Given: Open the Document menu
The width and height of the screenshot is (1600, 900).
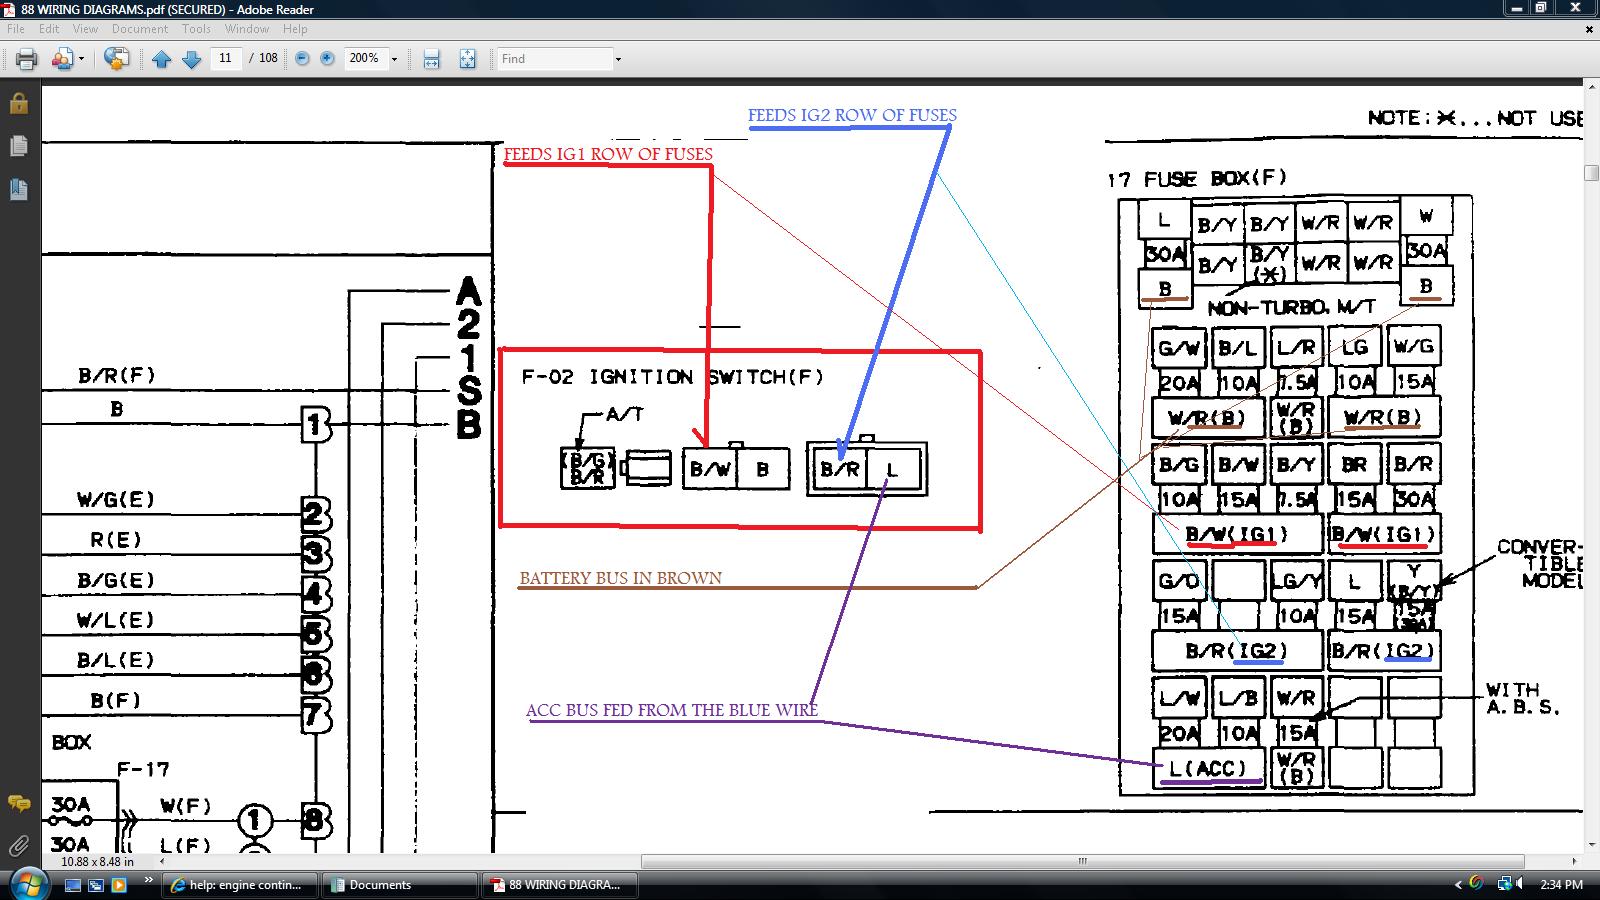Looking at the screenshot, I should pos(140,29).
